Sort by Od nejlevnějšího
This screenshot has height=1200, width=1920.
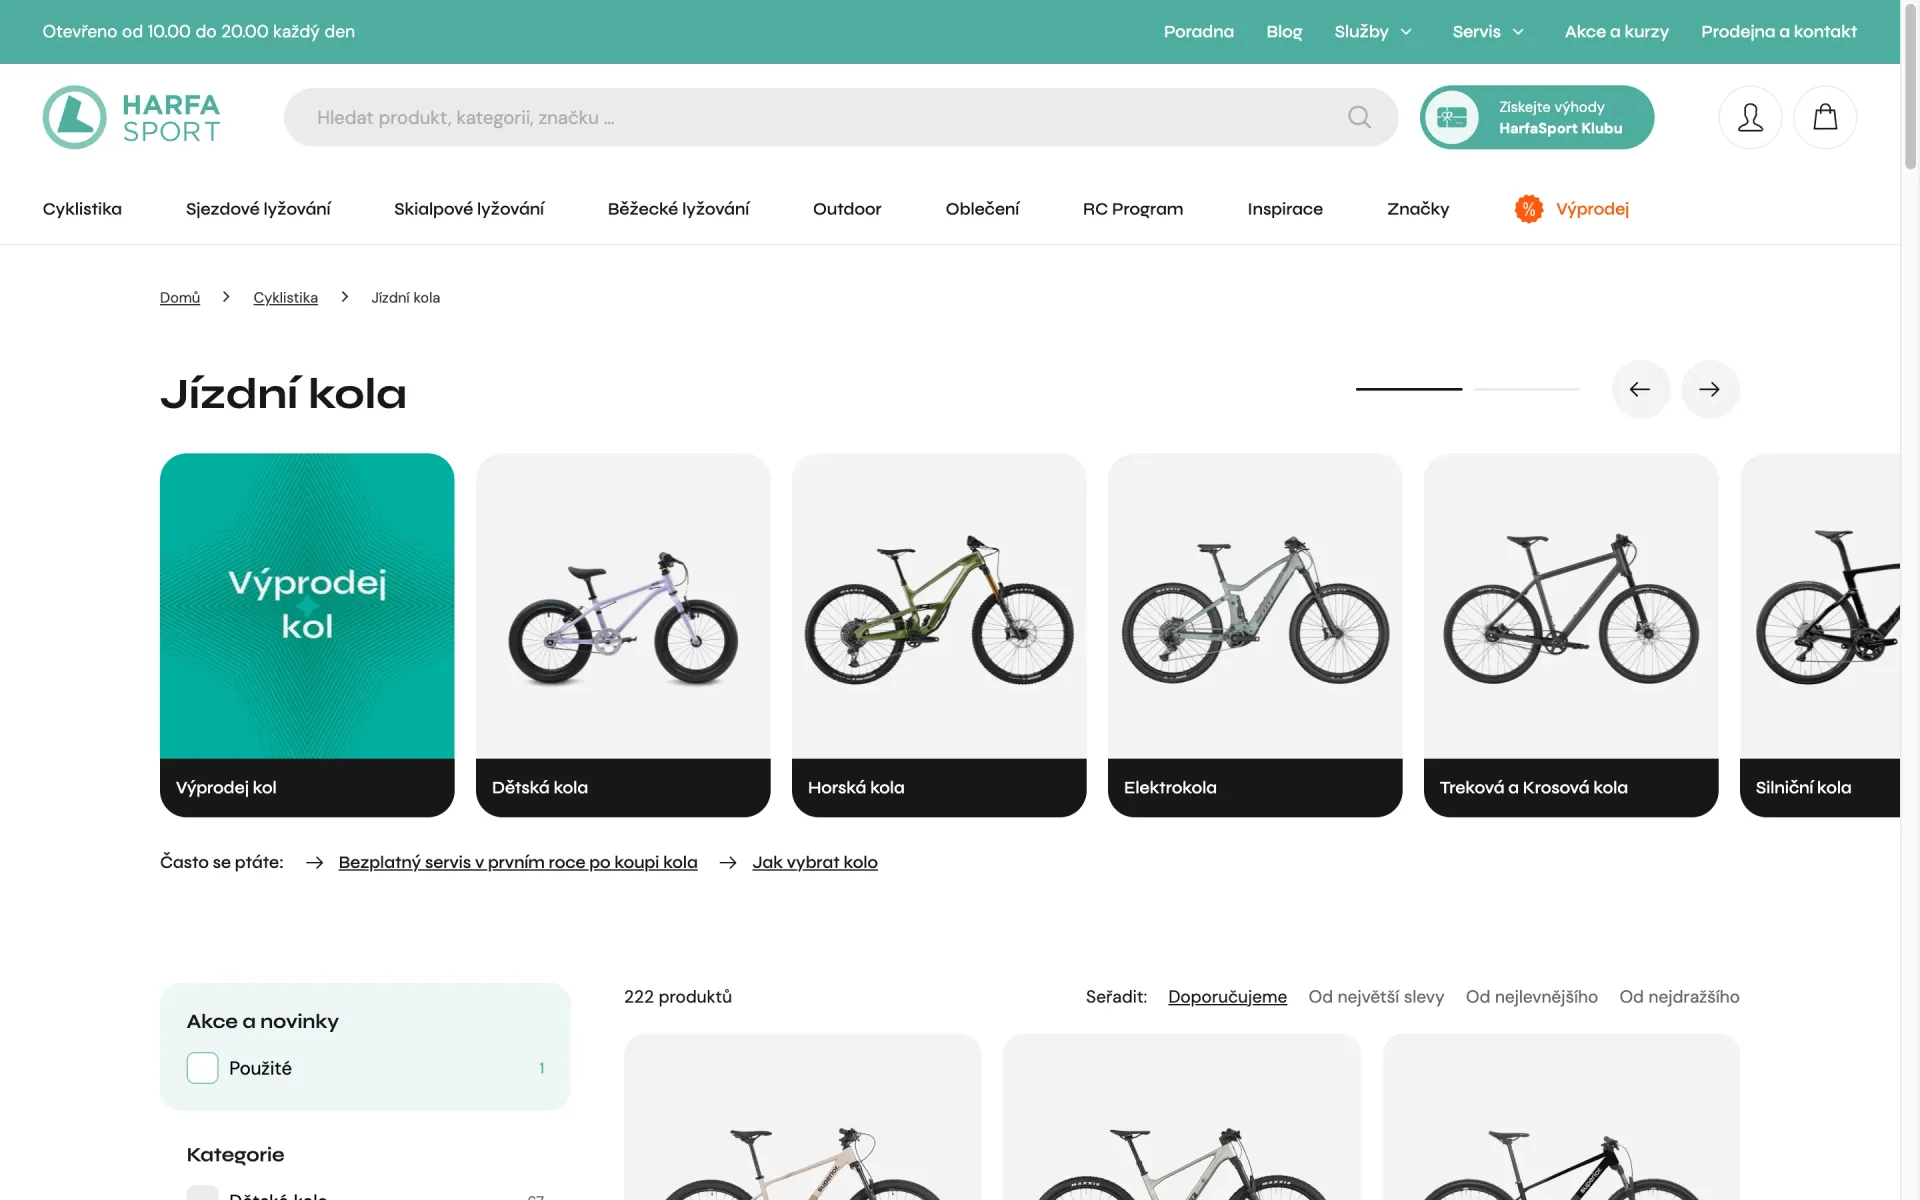(1532, 996)
